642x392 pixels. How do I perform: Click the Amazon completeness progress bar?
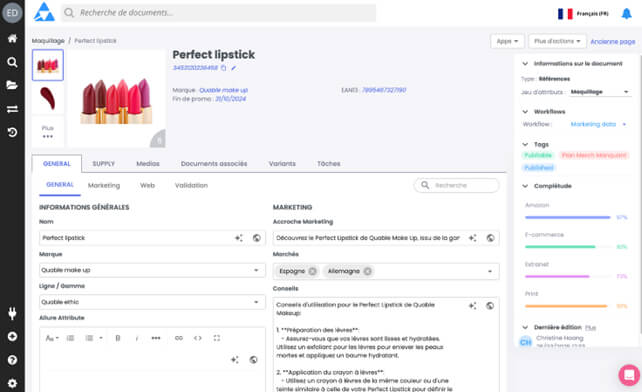pyautogui.click(x=567, y=218)
